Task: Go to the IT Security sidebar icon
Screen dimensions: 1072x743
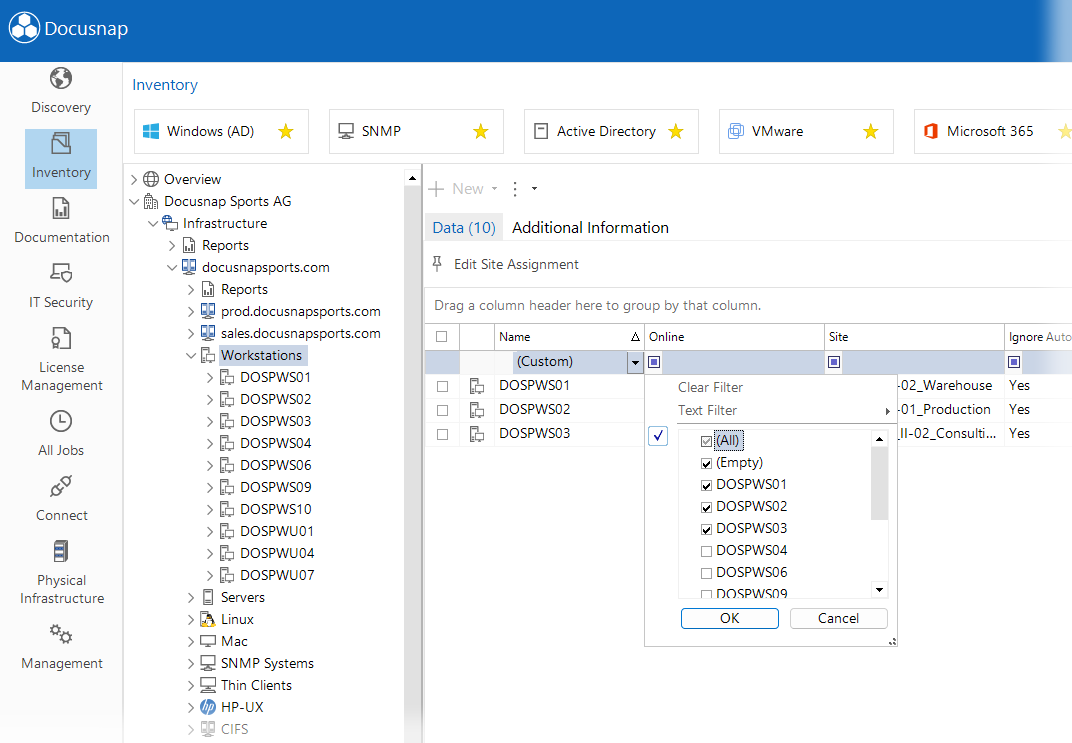Action: click(61, 273)
